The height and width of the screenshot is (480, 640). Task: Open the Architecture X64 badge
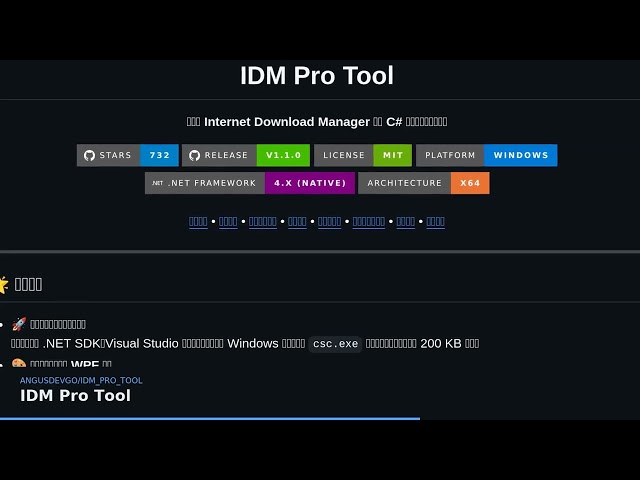point(424,183)
